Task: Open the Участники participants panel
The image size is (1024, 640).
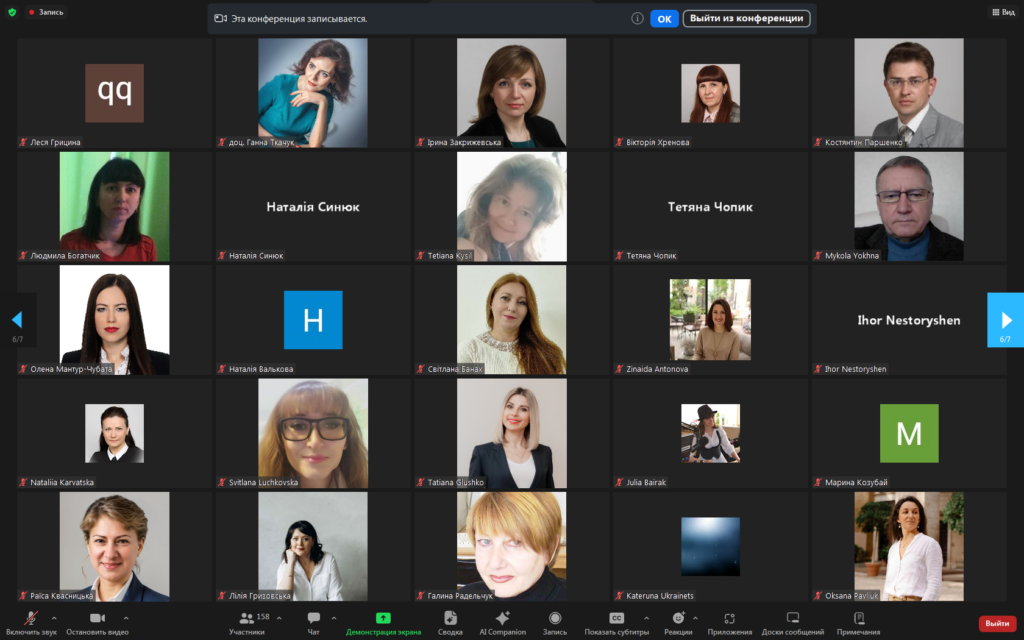Action: 246,619
